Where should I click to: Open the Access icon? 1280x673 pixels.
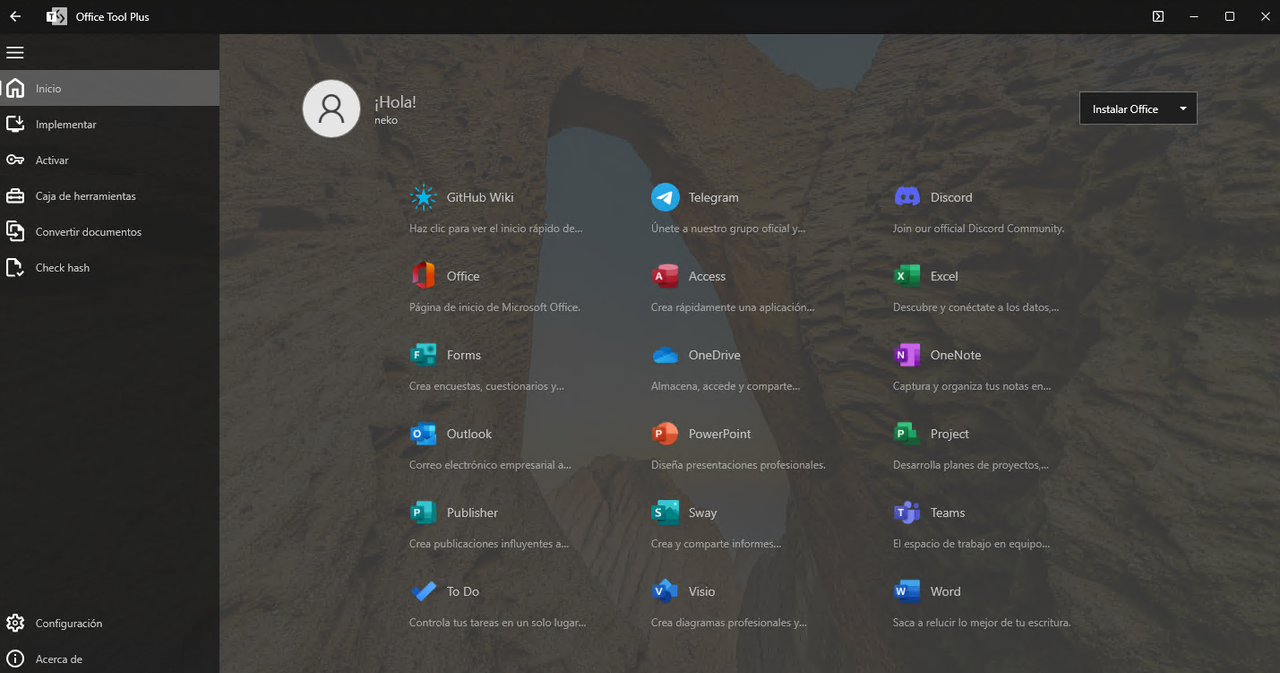tap(665, 275)
